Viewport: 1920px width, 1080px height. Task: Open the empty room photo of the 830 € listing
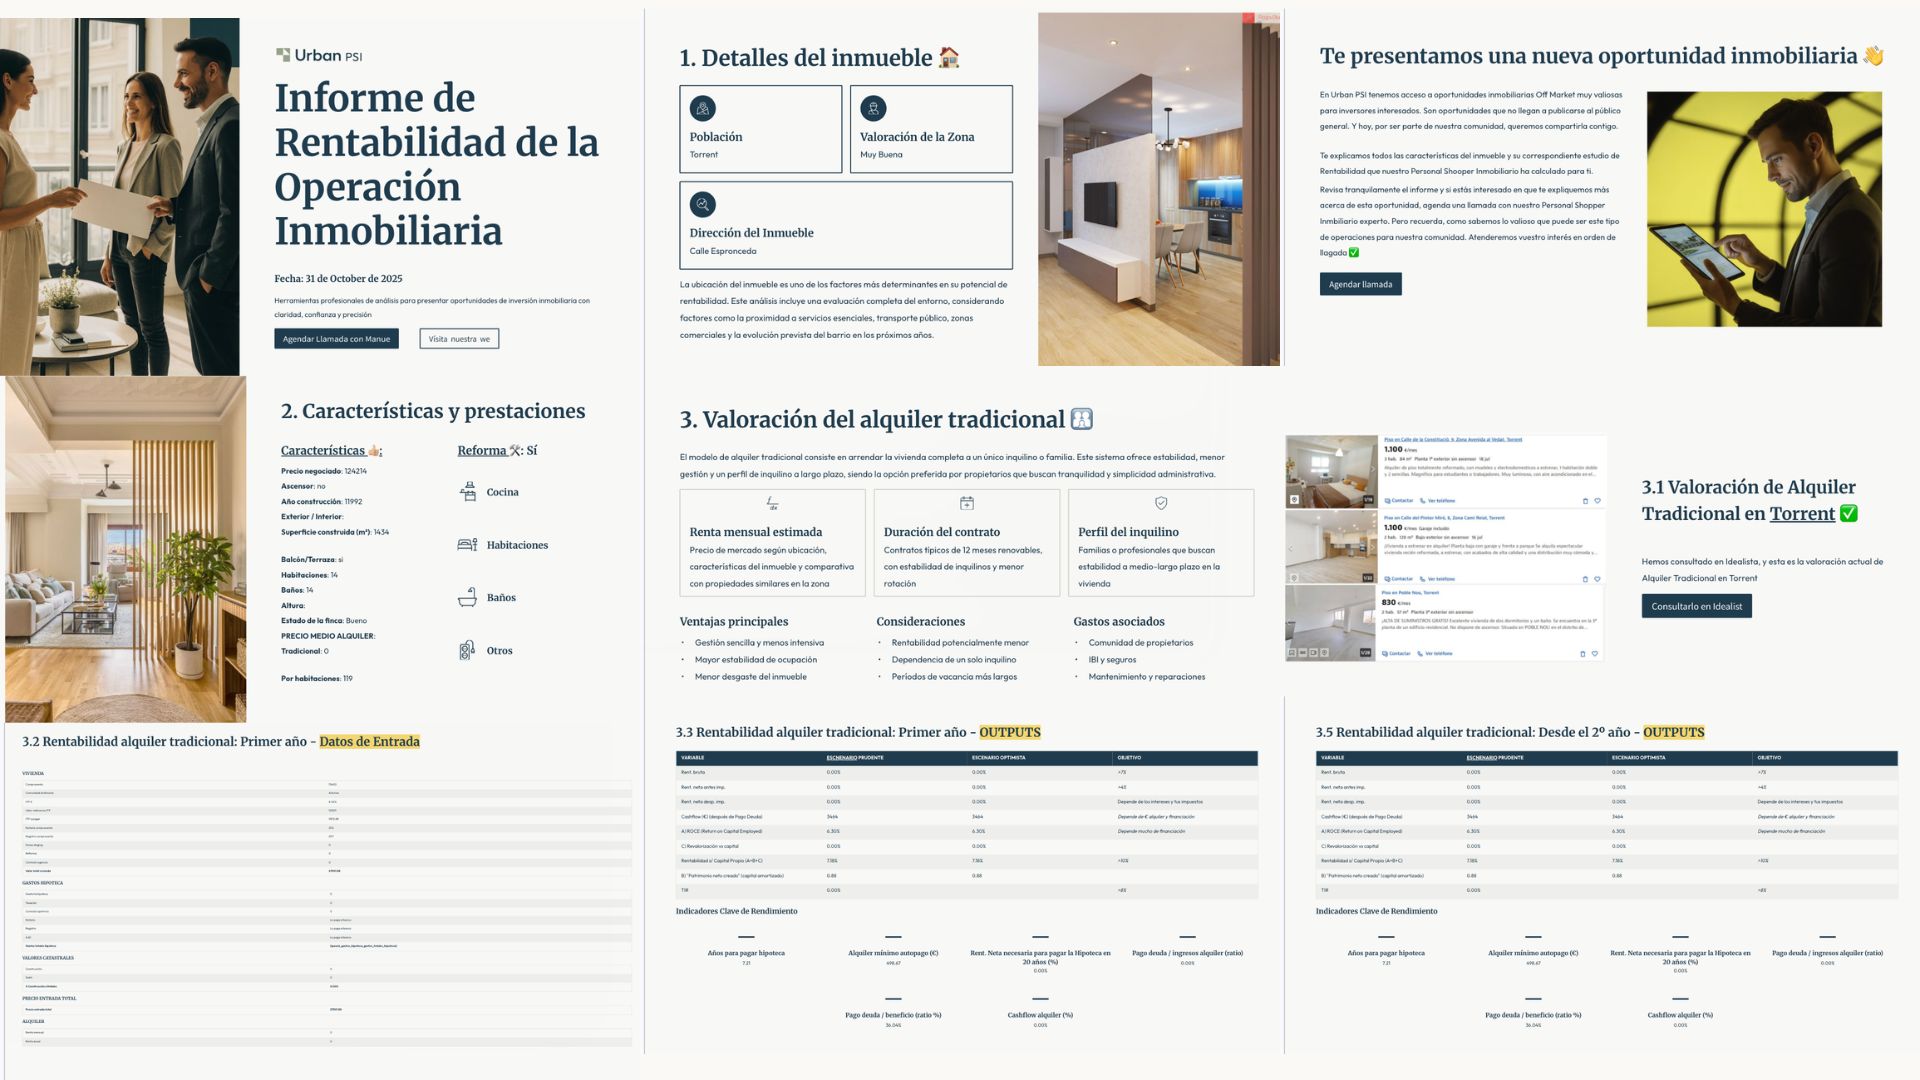tap(1330, 623)
